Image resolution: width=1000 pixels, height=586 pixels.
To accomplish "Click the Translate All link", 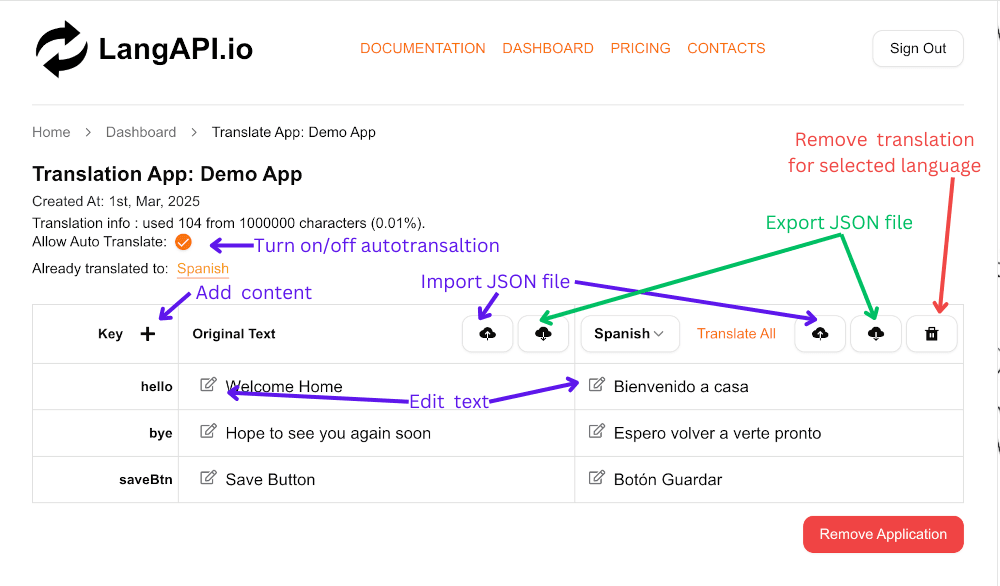I will coord(736,334).
